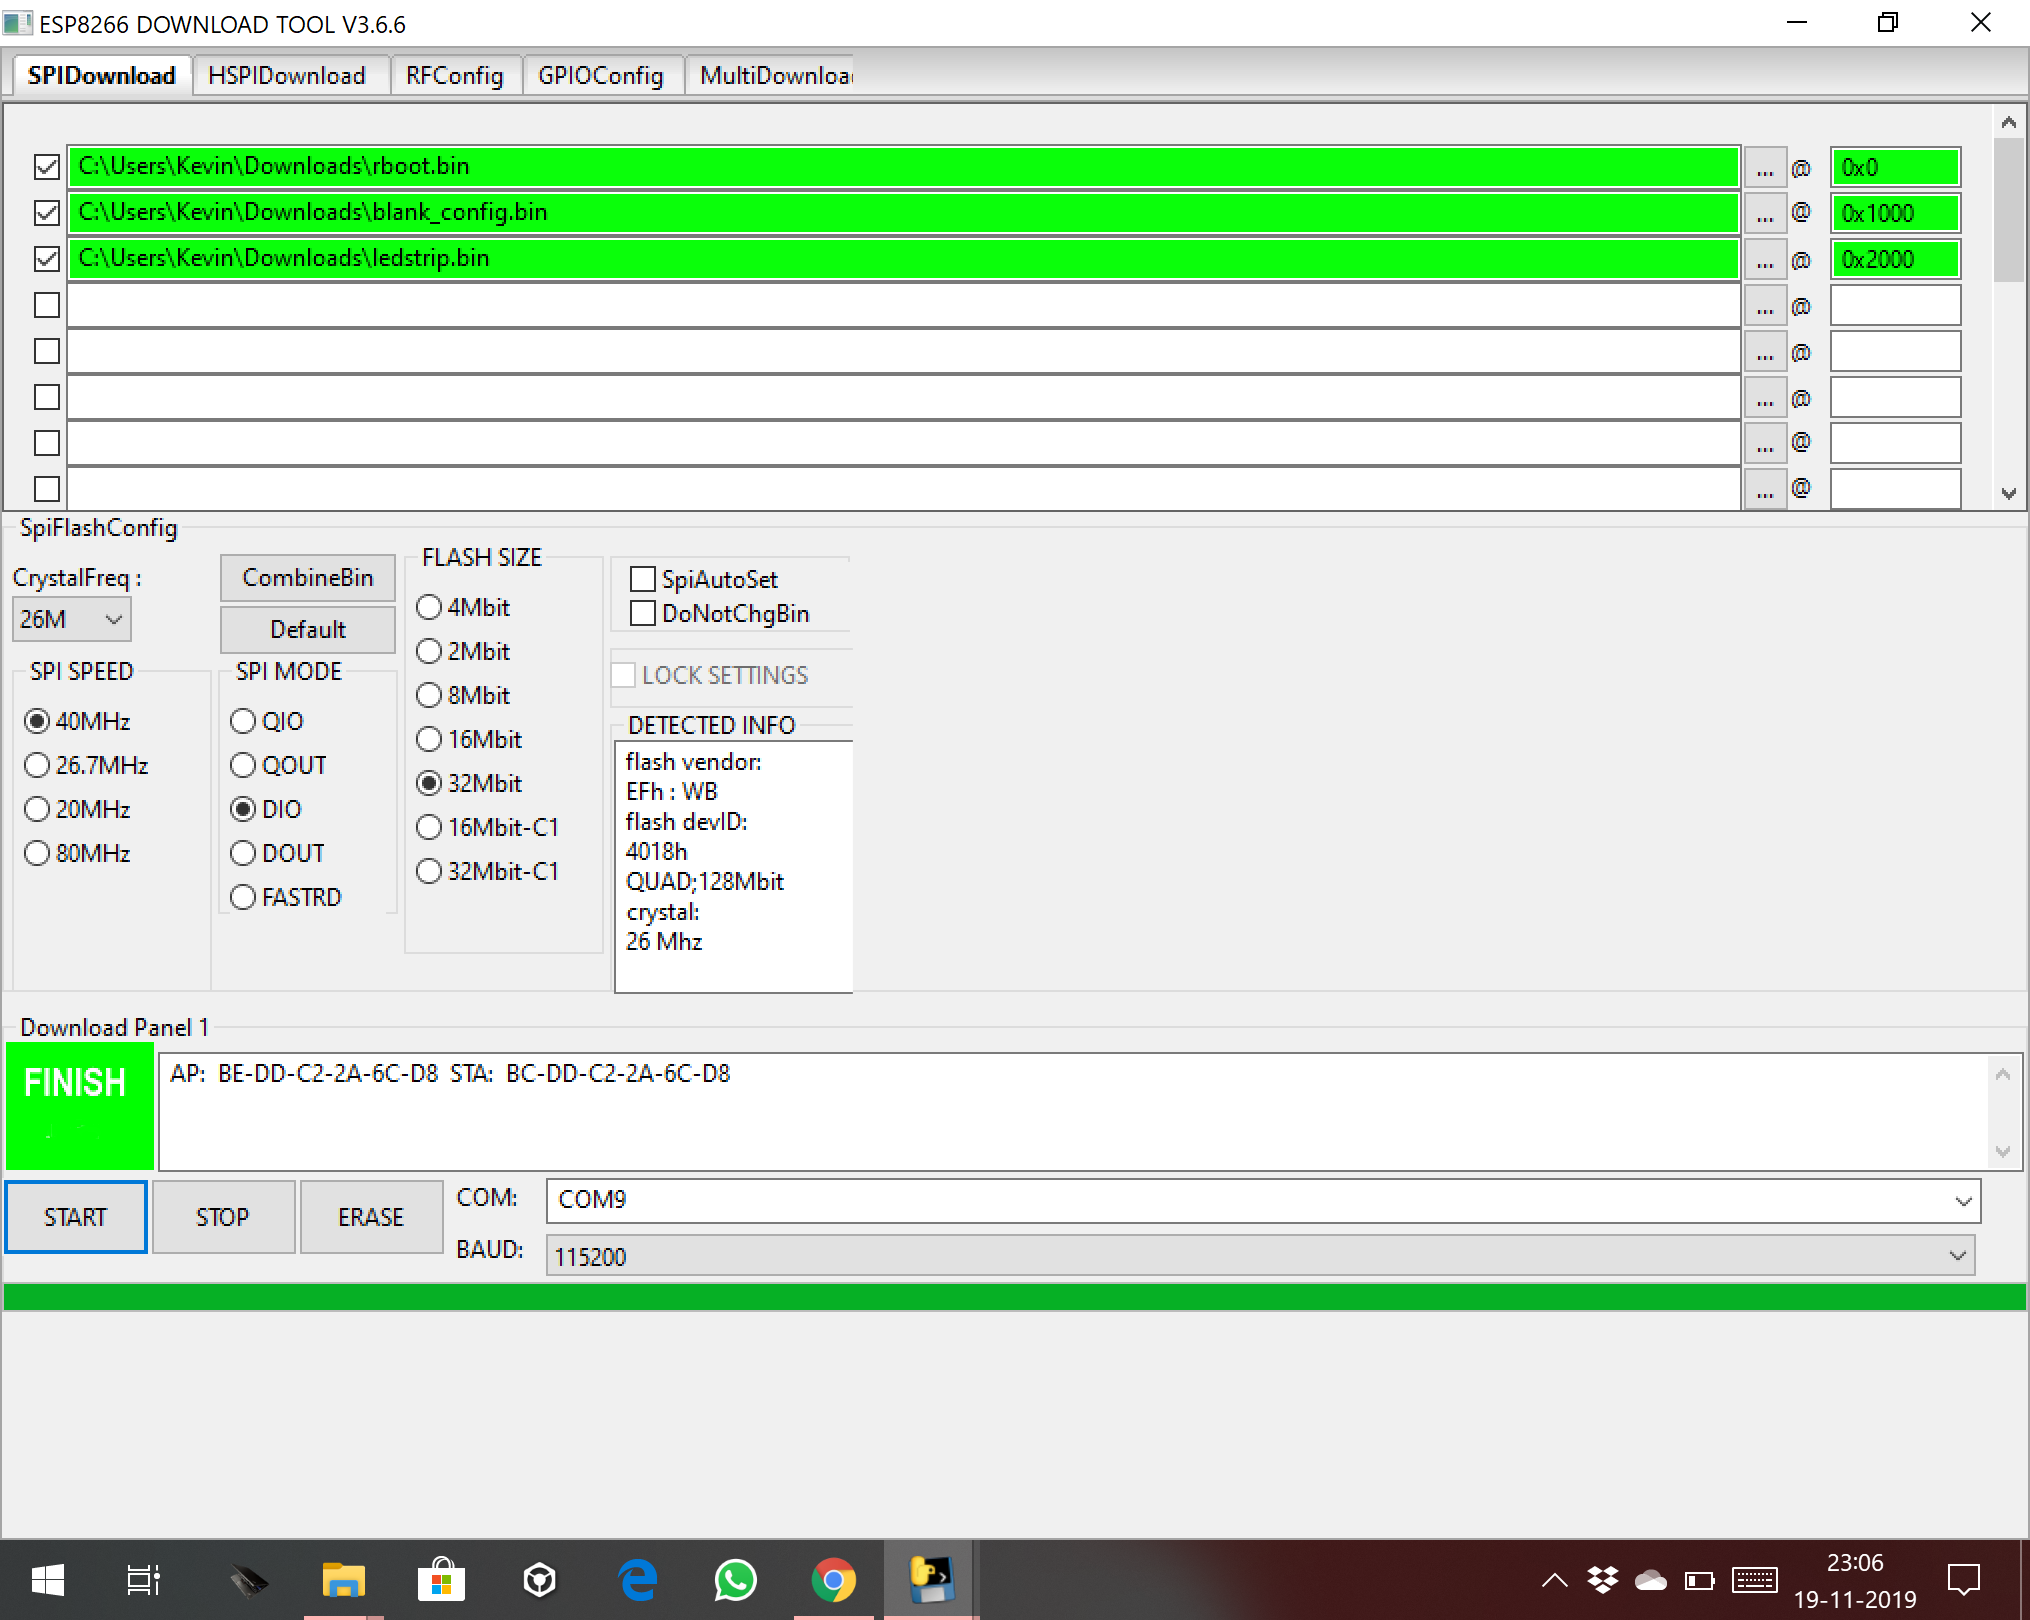
Task: Click browse button for rboot.bin row
Action: click(x=1765, y=168)
